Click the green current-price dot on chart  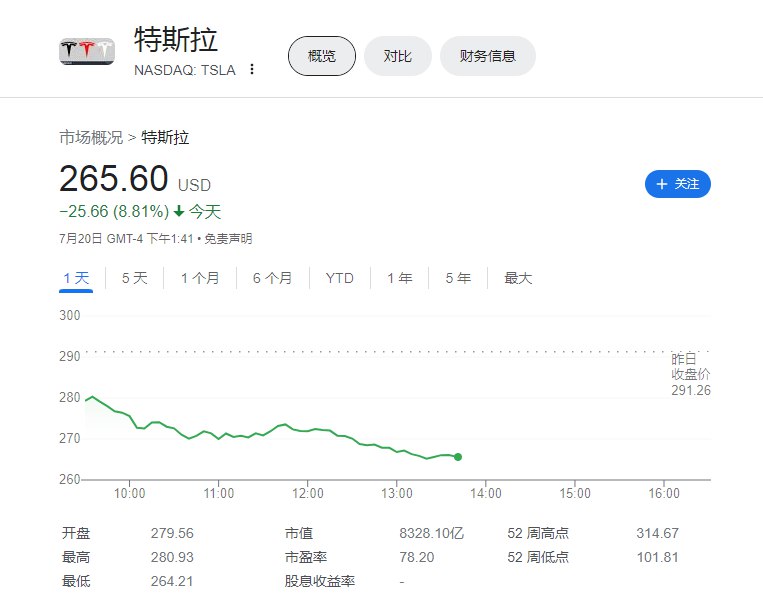click(458, 457)
